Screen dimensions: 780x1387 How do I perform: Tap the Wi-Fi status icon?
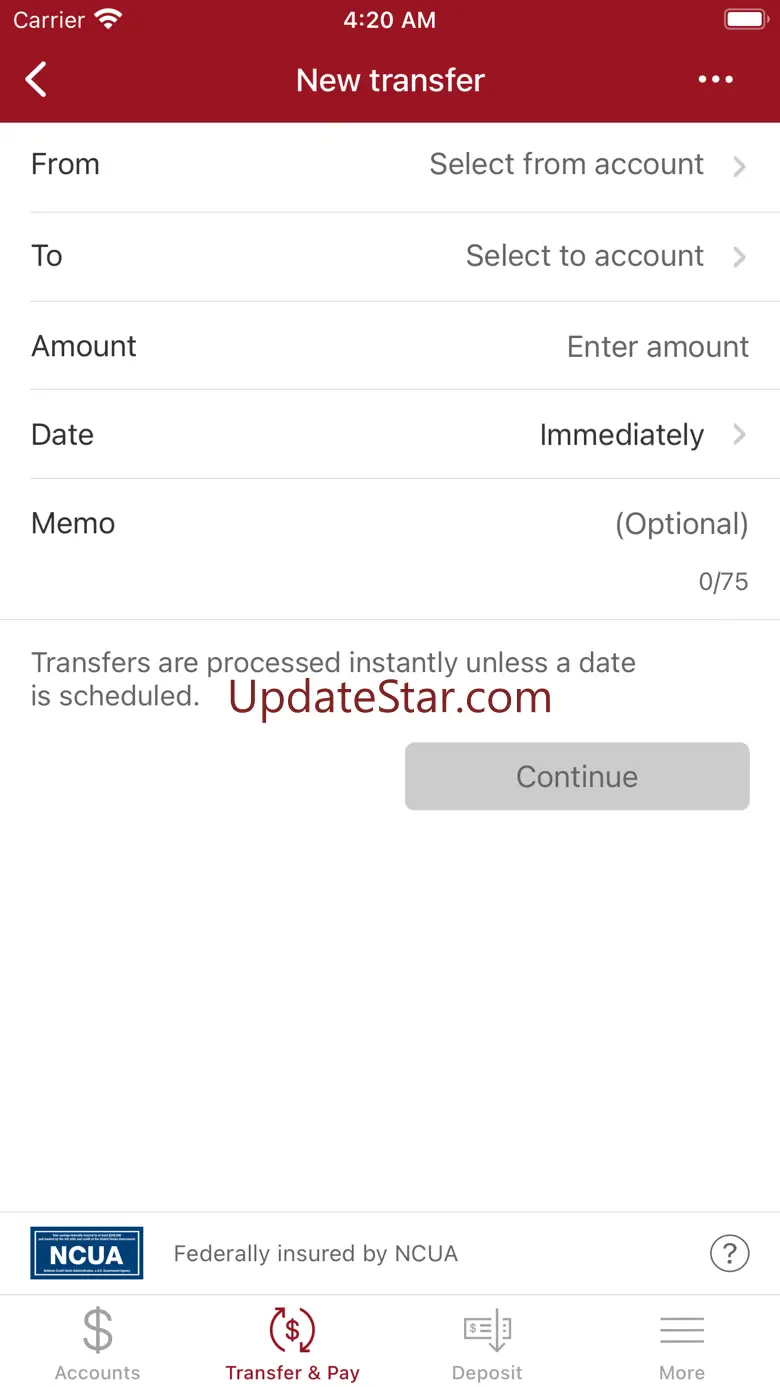coord(107,19)
